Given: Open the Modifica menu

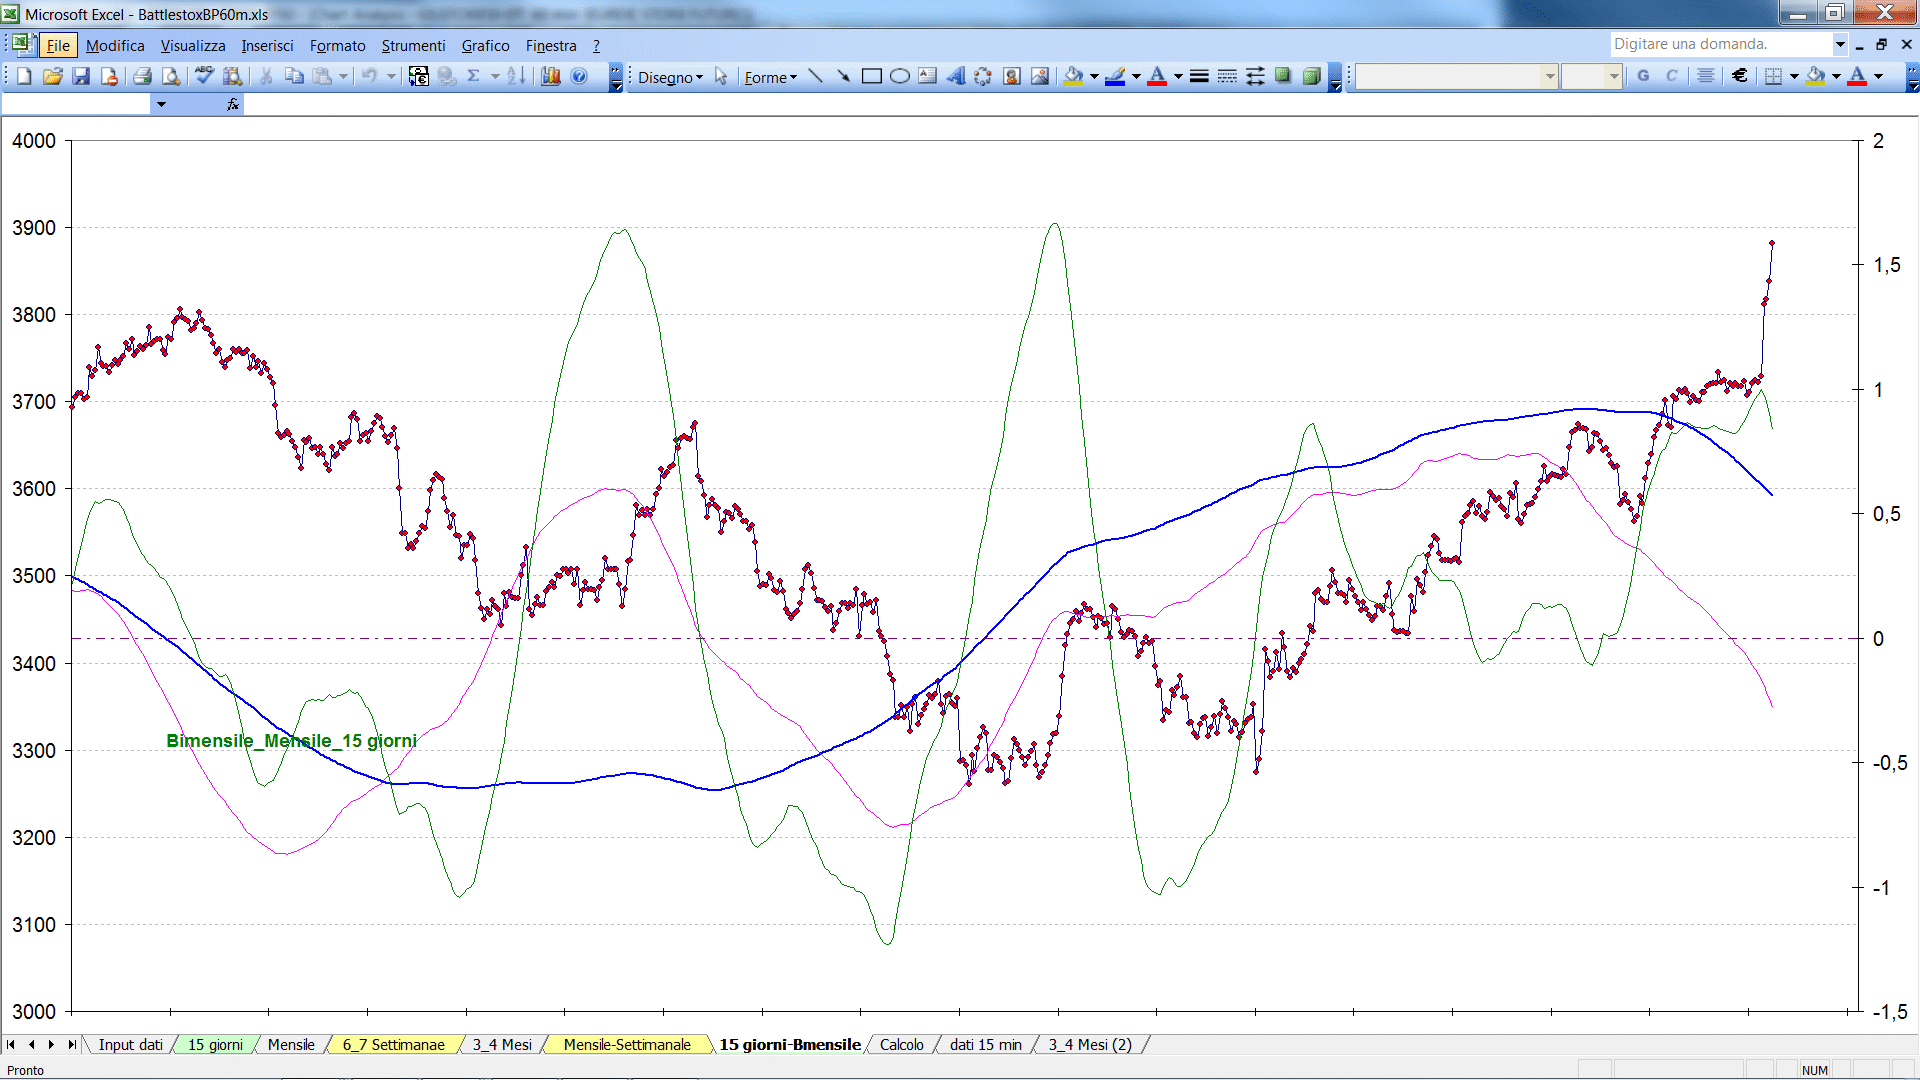Looking at the screenshot, I should tap(115, 45).
